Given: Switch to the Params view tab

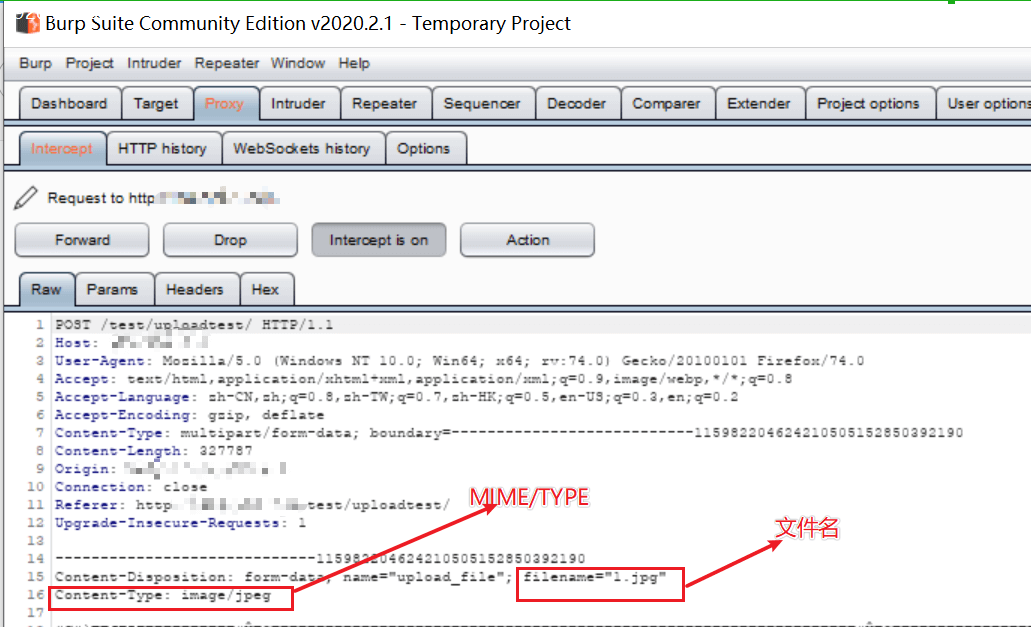Looking at the screenshot, I should (112, 289).
